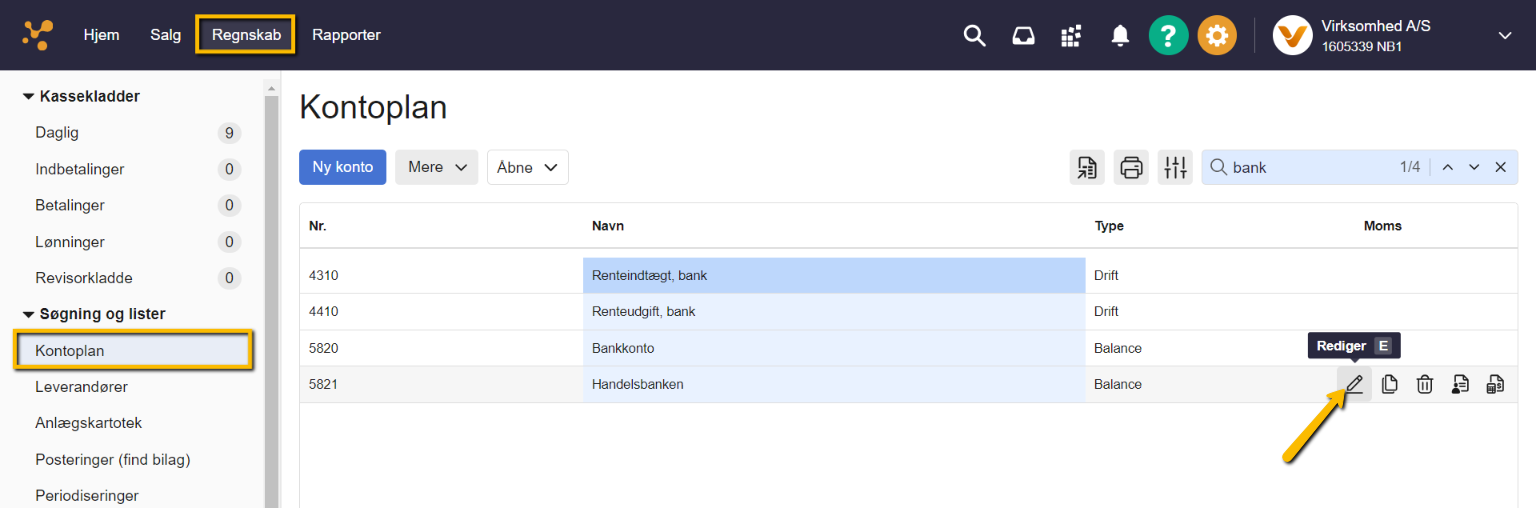This screenshot has height=508, width=1536.
Task: Open the Åbne dropdown
Action: (527, 167)
